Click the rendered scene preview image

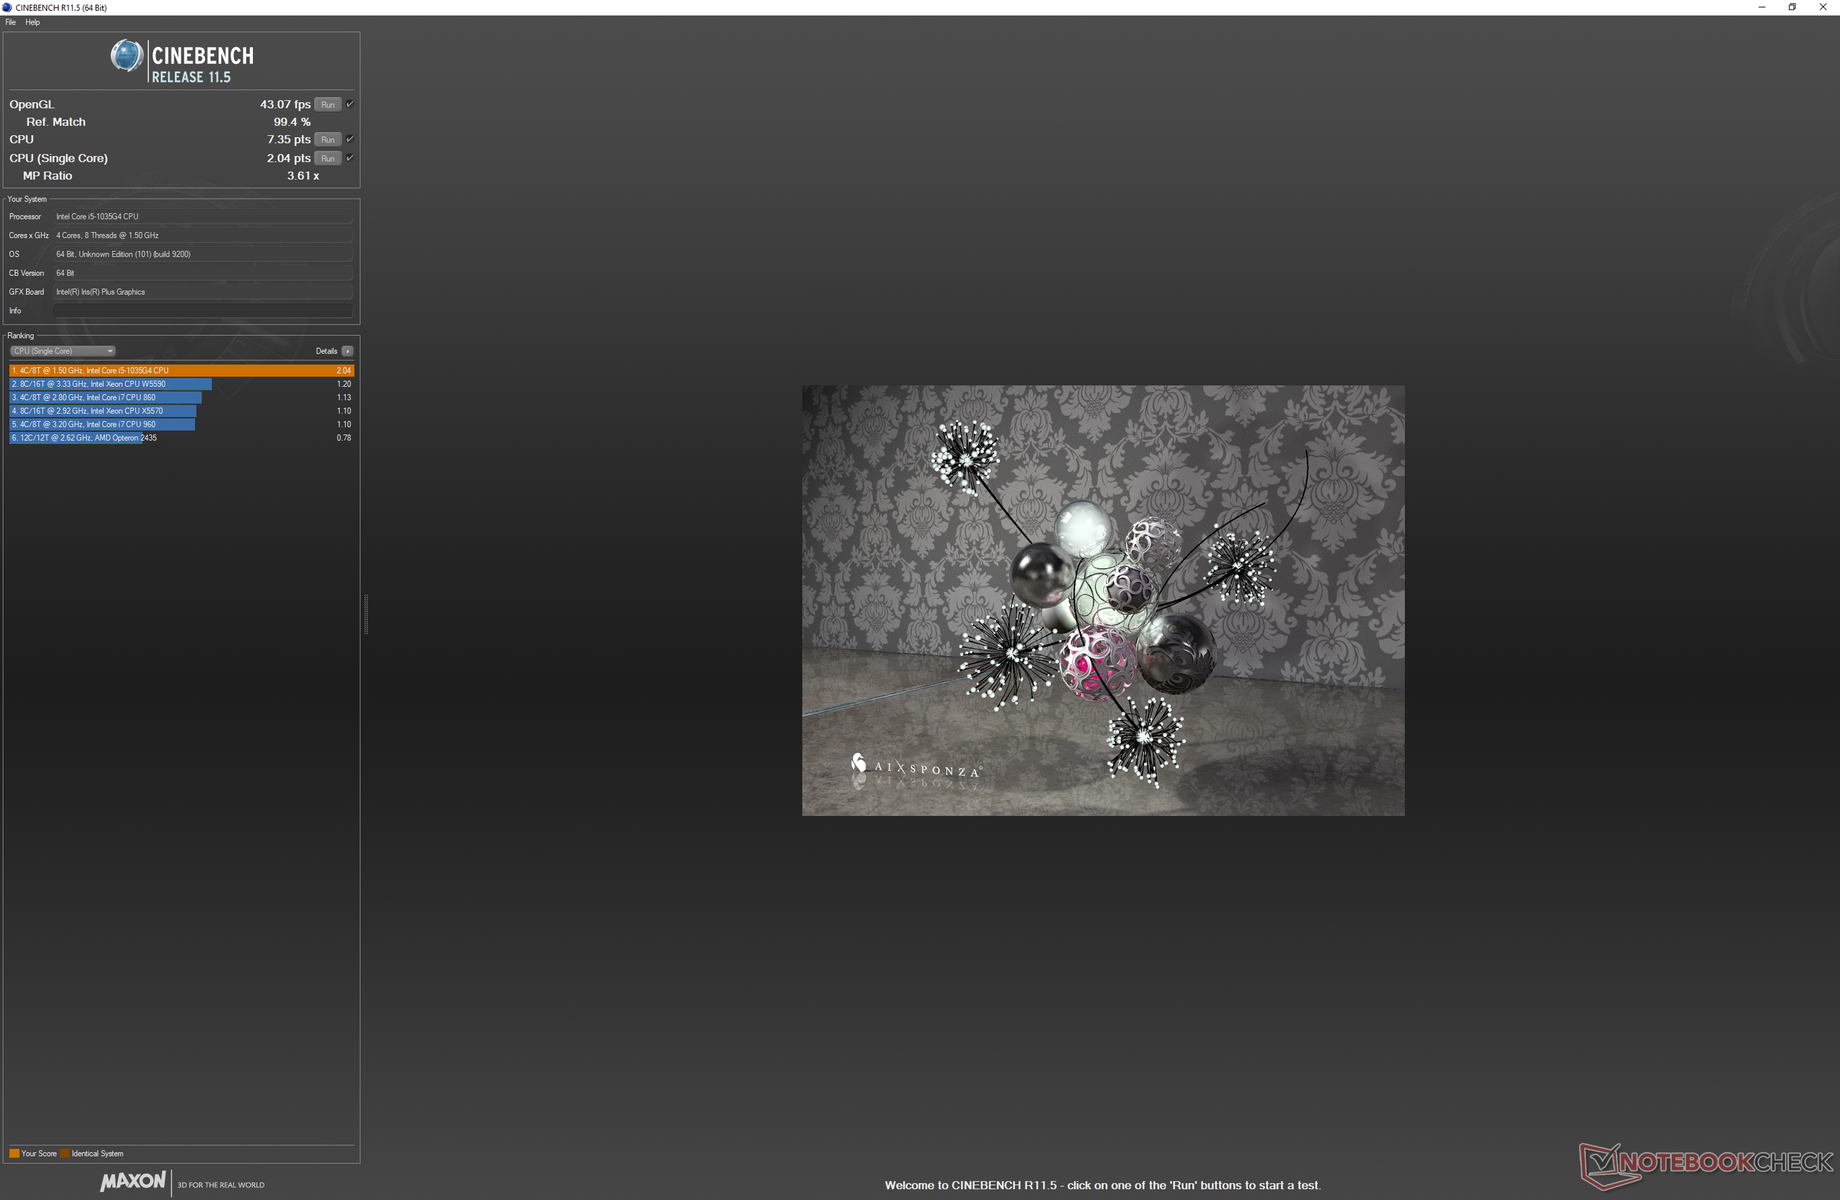1103,600
